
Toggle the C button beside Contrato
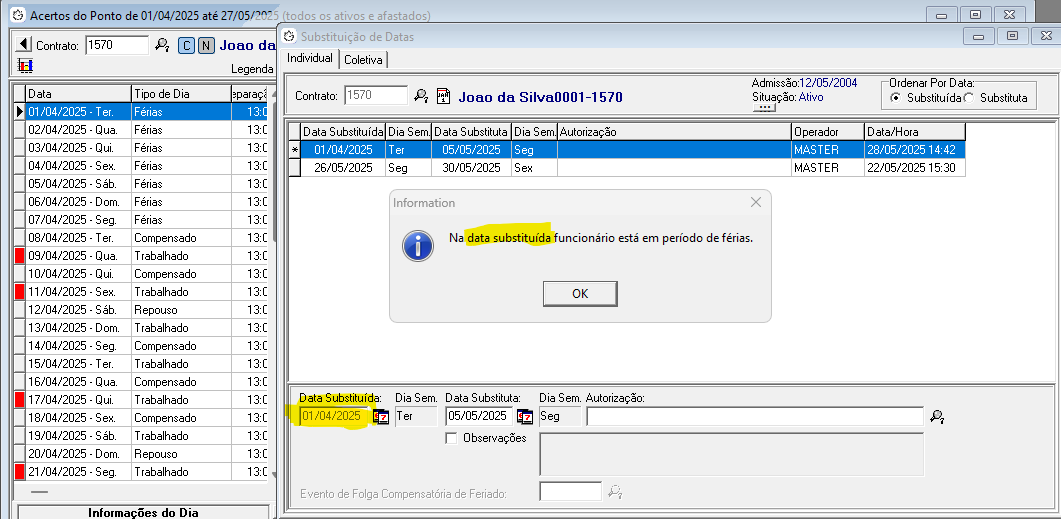186,45
